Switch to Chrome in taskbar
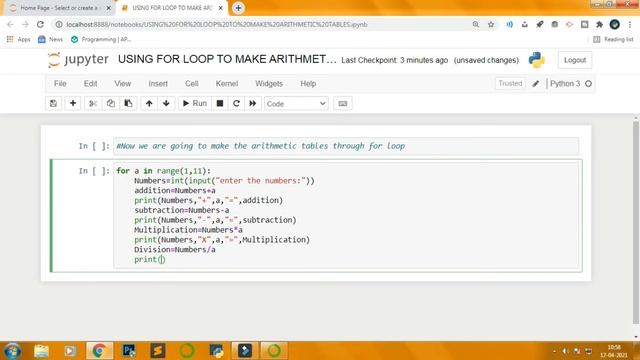The image size is (640, 360). click(99, 351)
